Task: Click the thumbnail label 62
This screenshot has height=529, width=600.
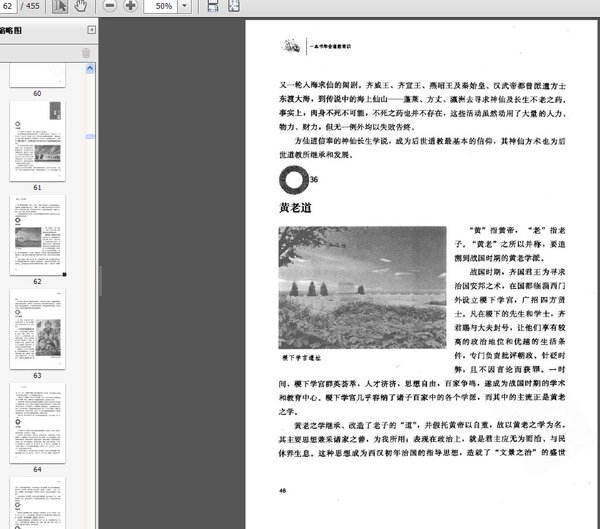Action: coord(37,281)
